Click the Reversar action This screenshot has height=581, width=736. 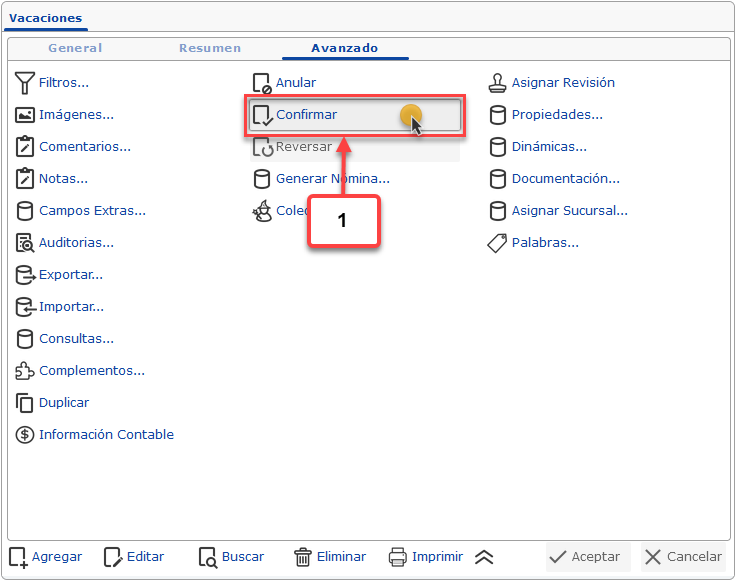tap(354, 147)
